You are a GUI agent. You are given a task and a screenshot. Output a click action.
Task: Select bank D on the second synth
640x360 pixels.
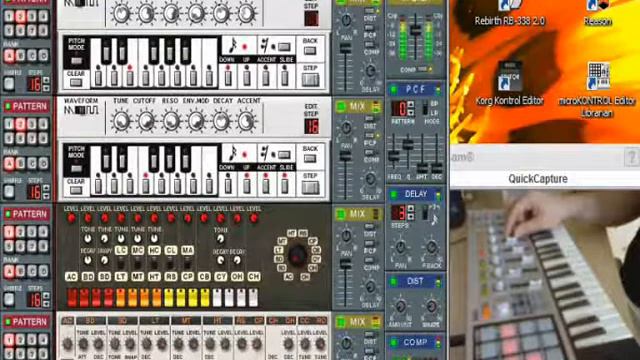pyautogui.click(x=43, y=163)
